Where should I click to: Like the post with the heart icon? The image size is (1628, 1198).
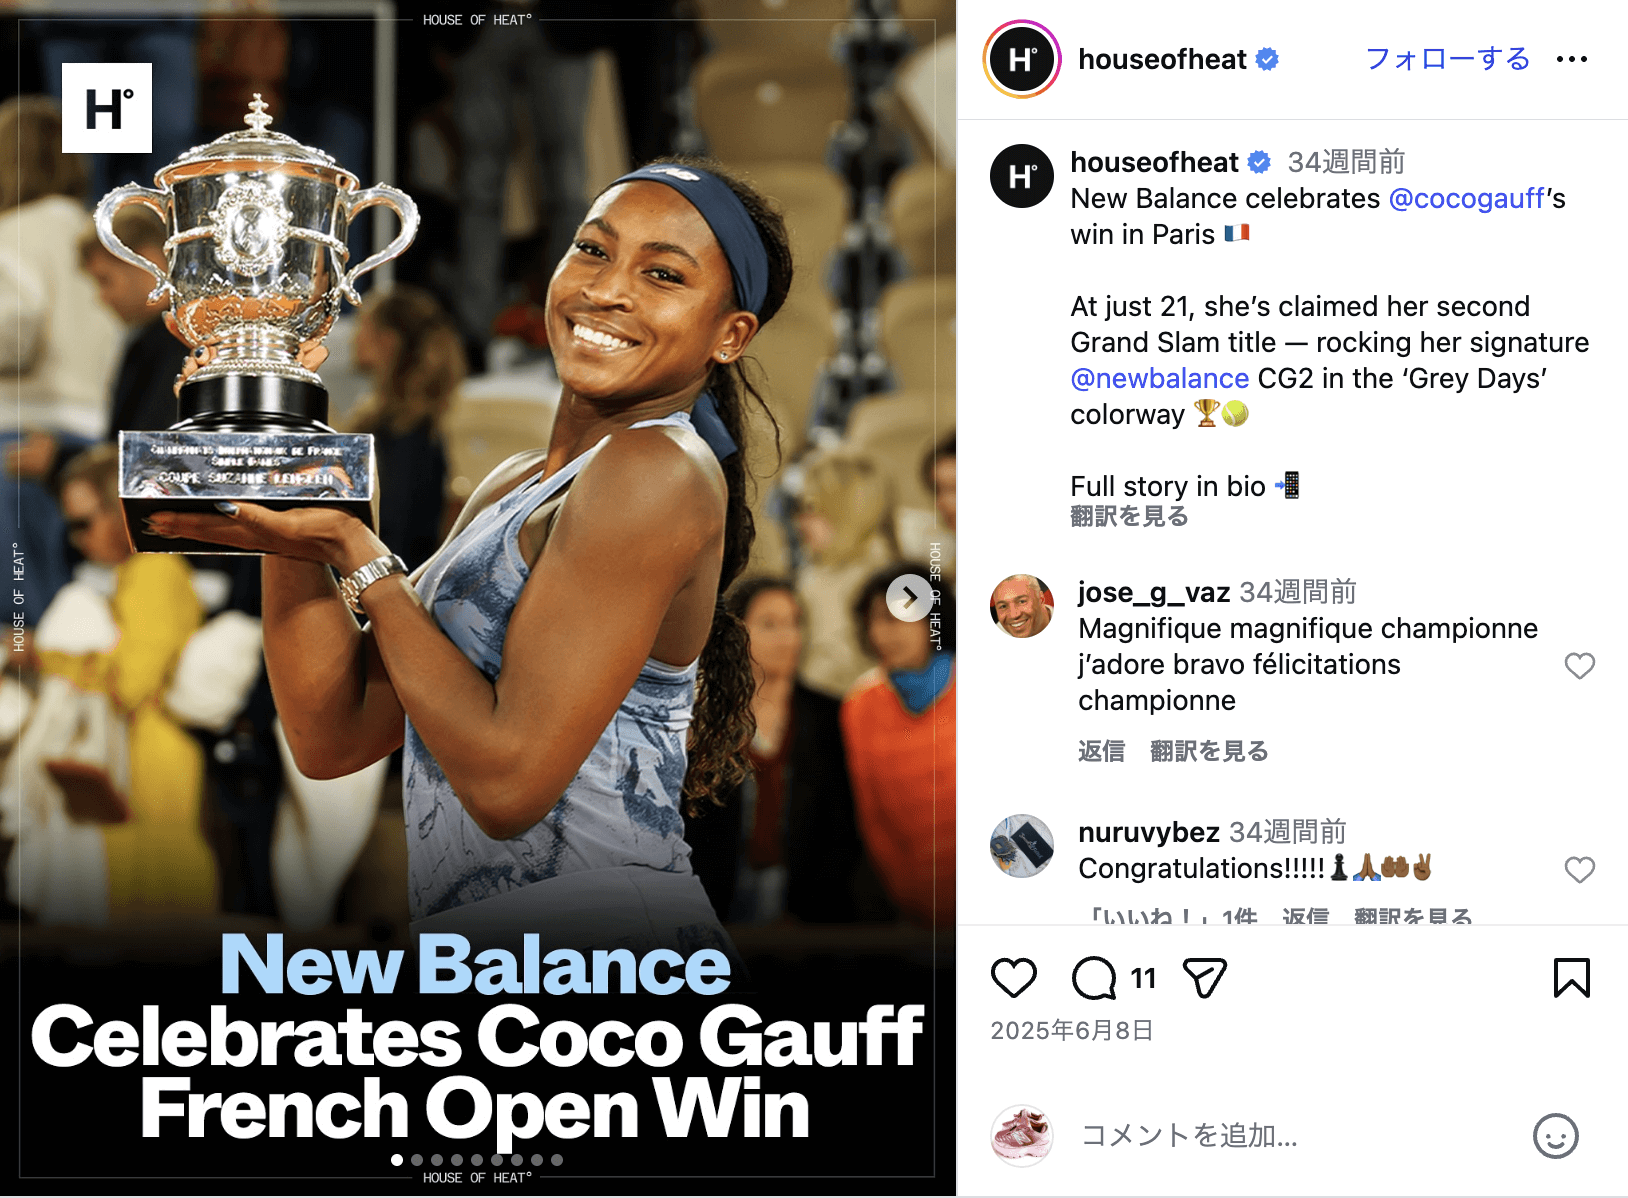[1013, 978]
